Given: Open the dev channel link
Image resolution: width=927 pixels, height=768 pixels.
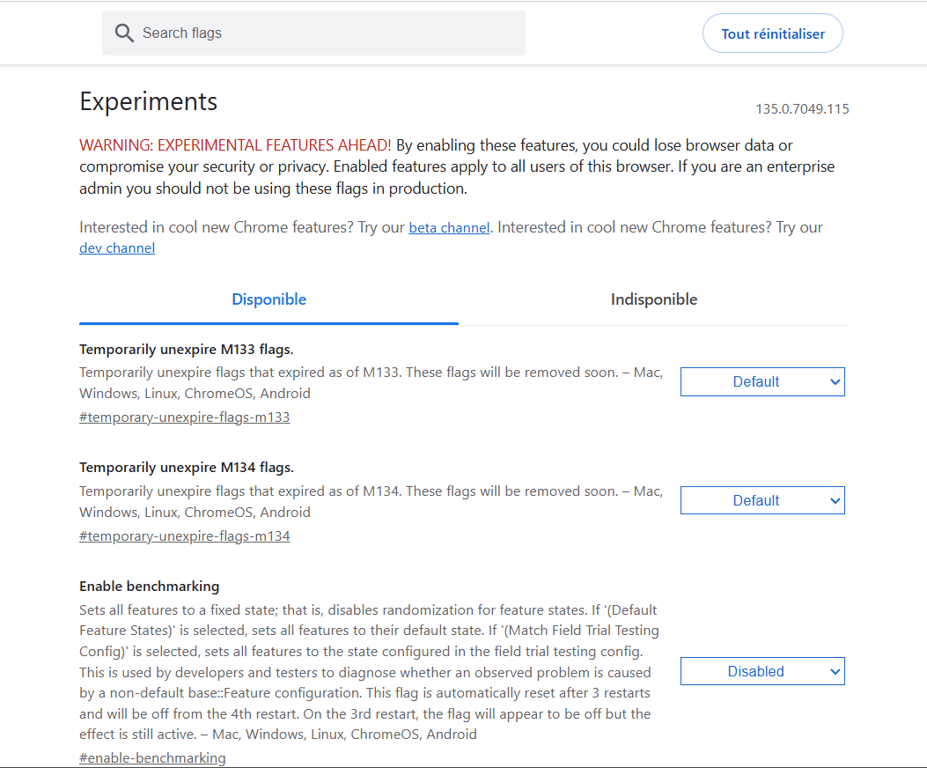Looking at the screenshot, I should 116,248.
